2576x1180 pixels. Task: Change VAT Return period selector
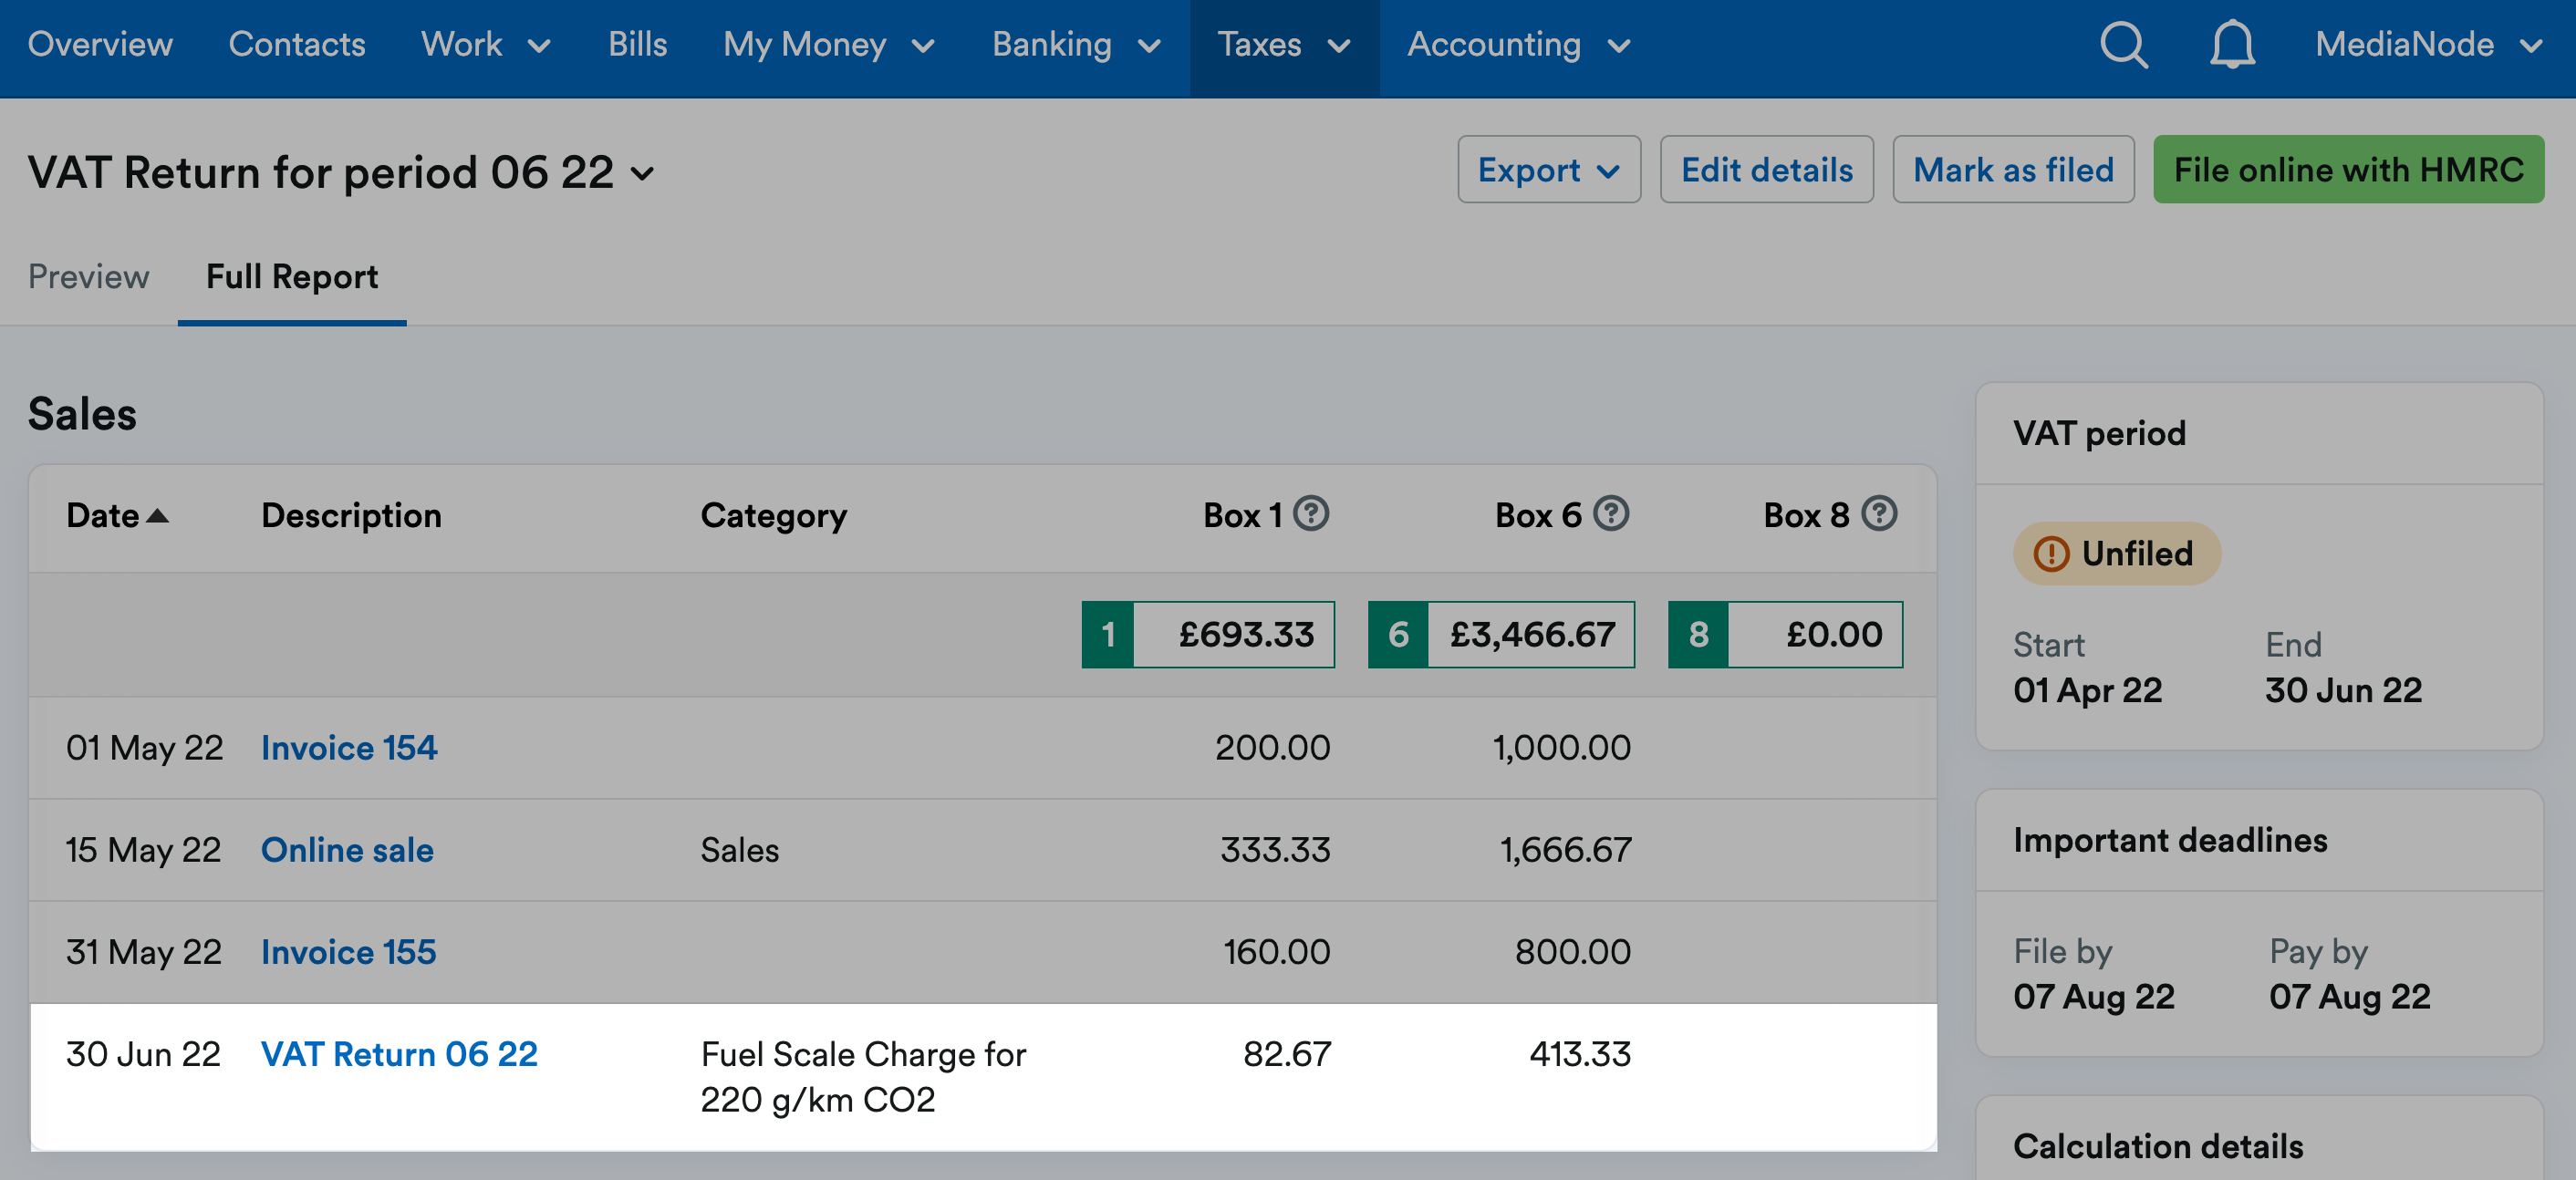tap(341, 173)
